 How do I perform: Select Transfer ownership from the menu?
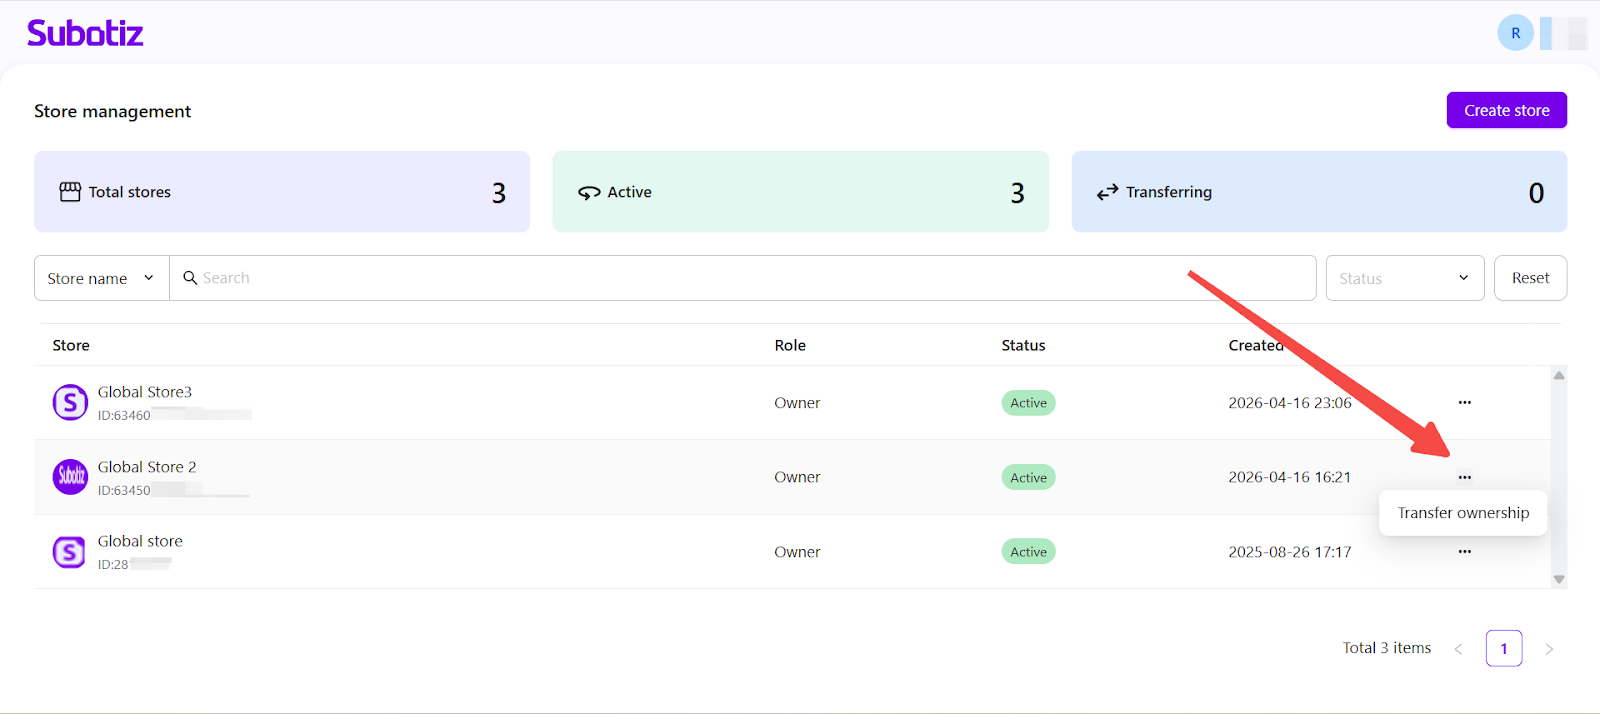[x=1462, y=513]
